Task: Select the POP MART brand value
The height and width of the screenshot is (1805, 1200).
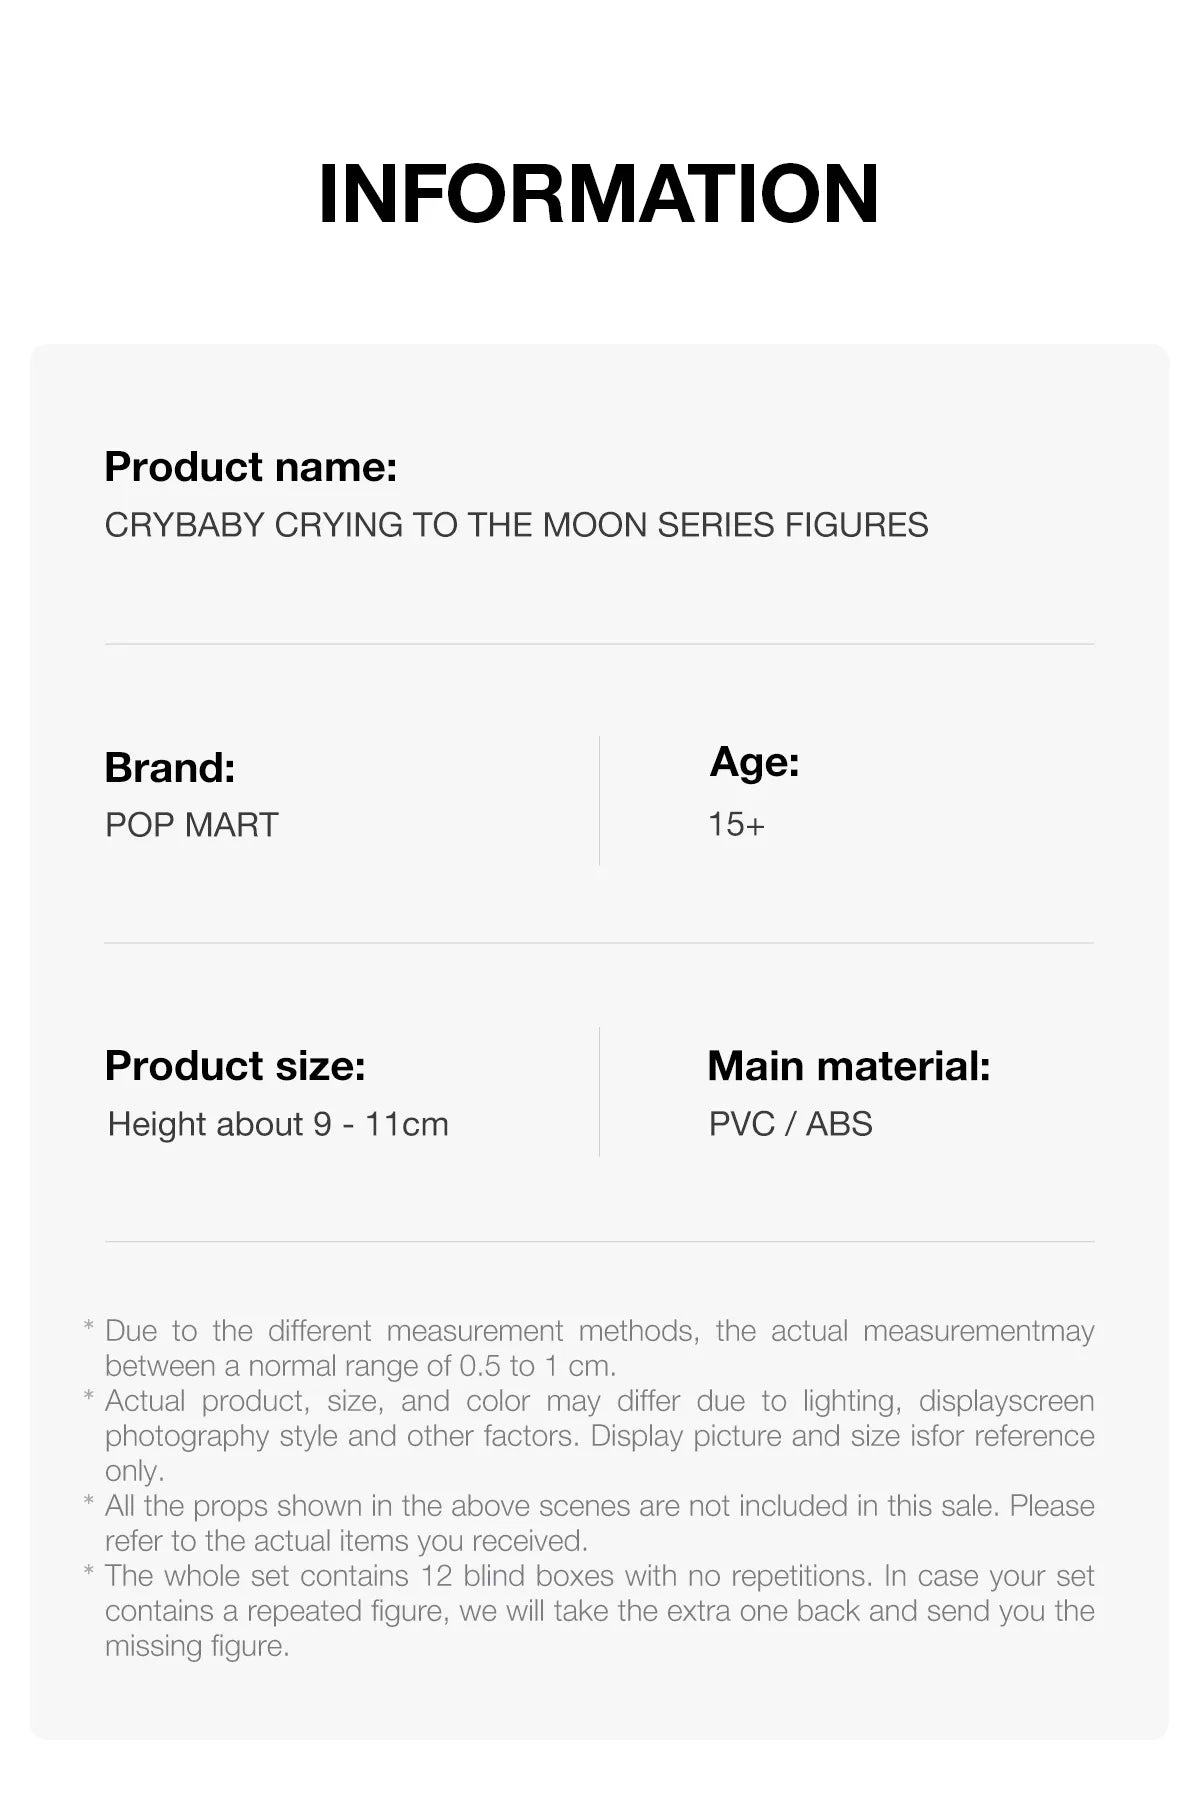Action: 192,825
